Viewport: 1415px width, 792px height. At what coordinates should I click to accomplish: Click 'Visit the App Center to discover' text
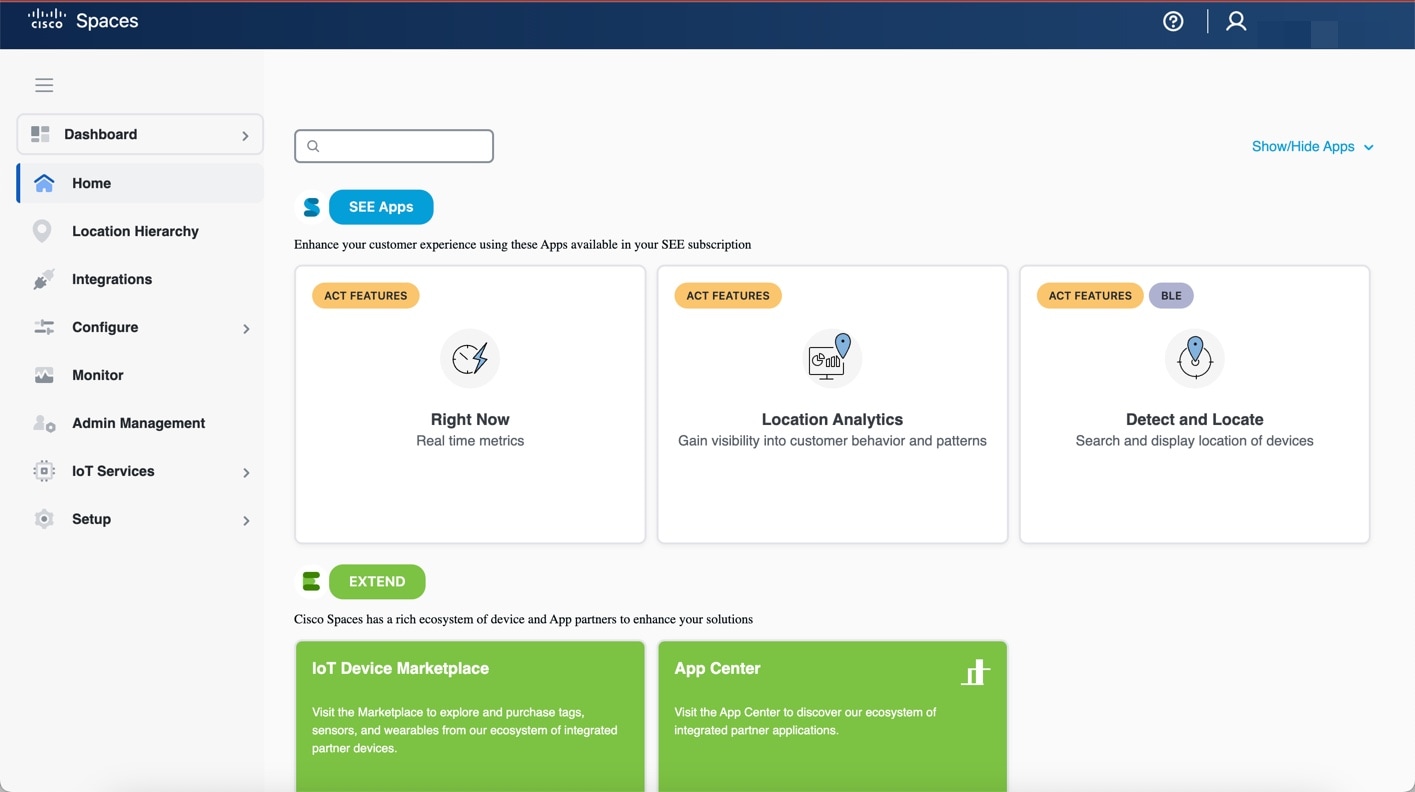[805, 721]
